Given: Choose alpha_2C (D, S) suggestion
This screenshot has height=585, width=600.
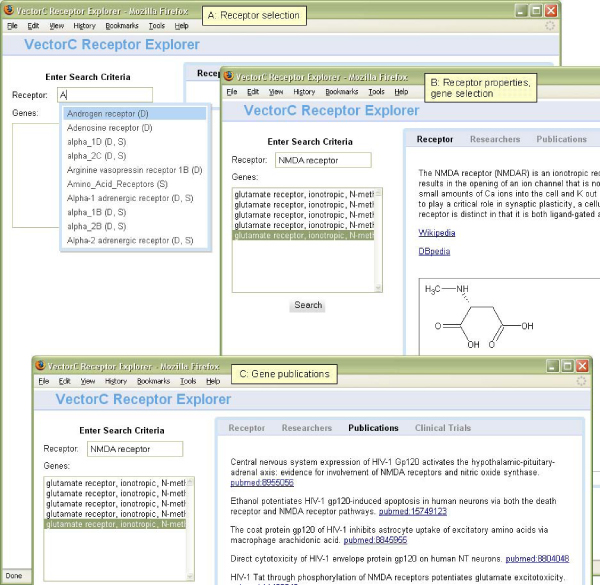Looking at the screenshot, I should [x=135, y=156].
